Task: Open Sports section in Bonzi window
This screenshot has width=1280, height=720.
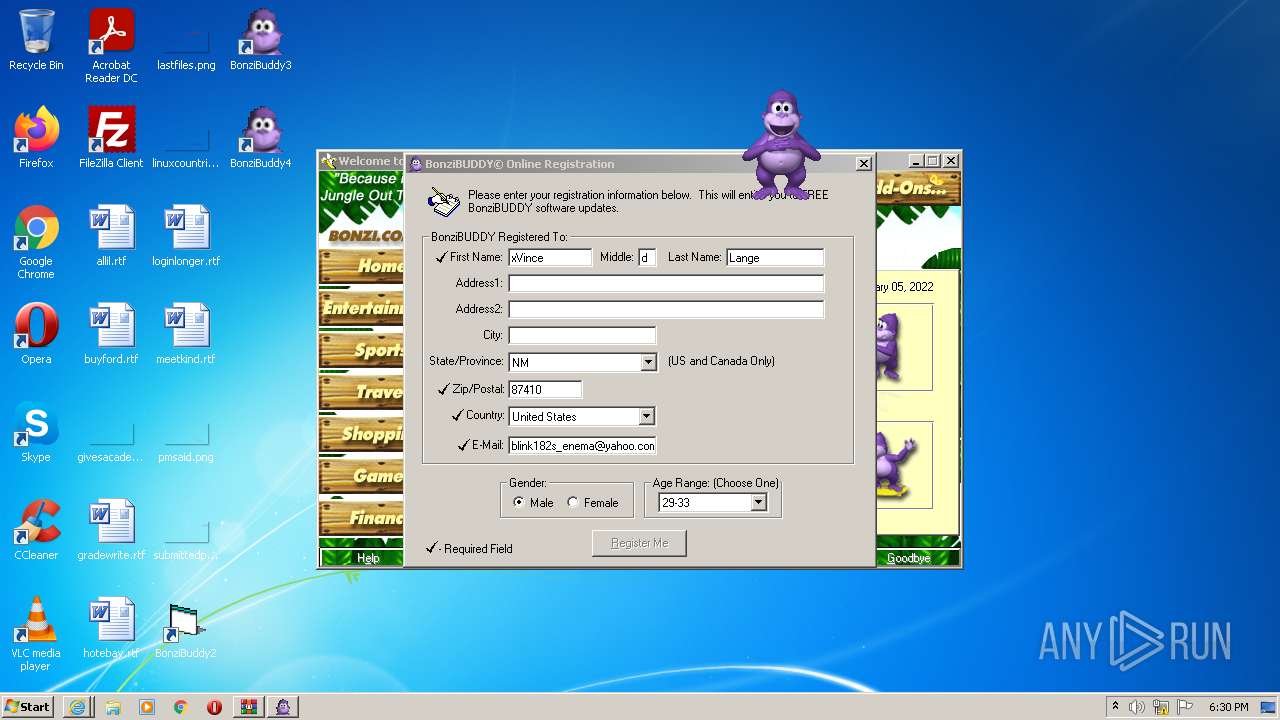Action: coord(362,350)
